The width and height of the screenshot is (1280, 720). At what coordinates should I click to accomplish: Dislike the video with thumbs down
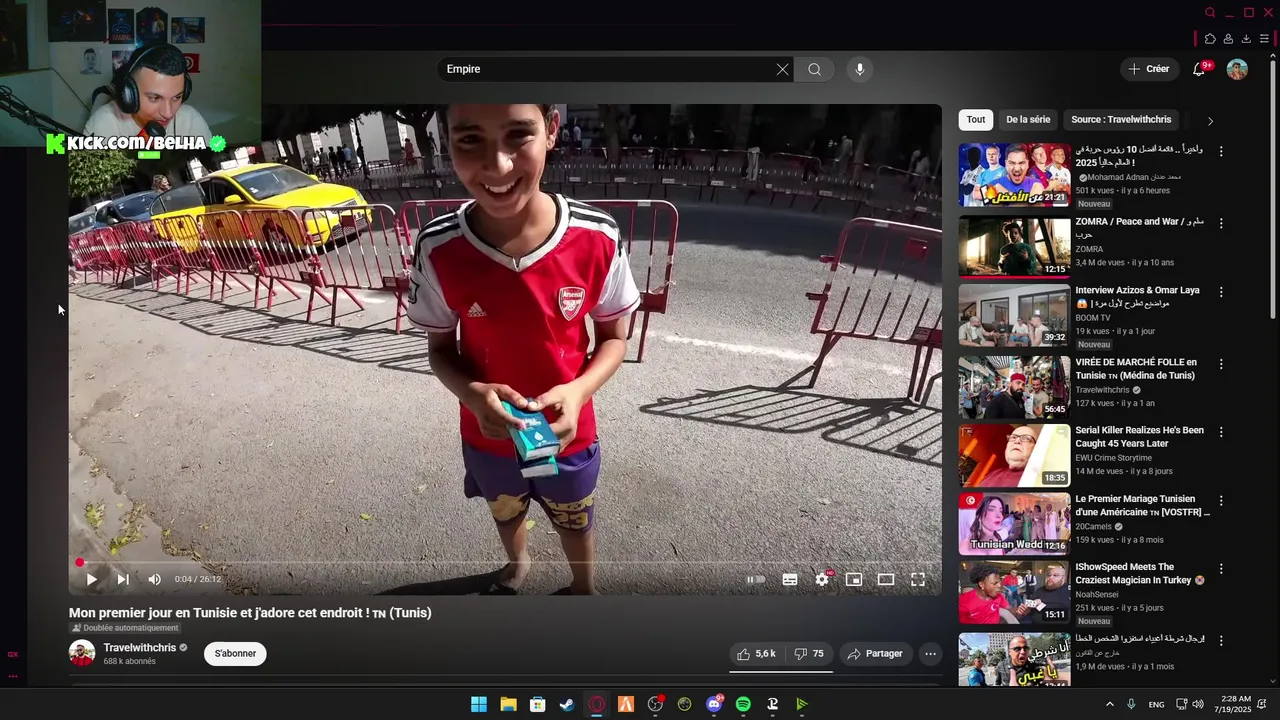click(x=809, y=654)
